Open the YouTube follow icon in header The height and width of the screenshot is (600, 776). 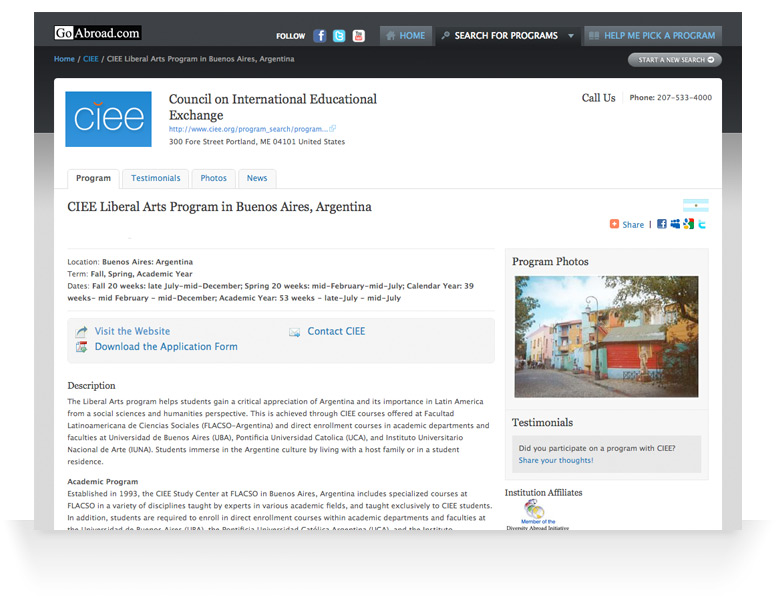pos(359,36)
